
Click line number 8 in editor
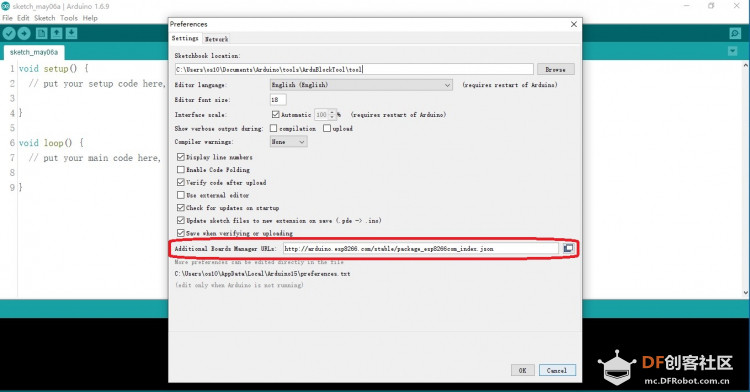pyautogui.click(x=12, y=172)
